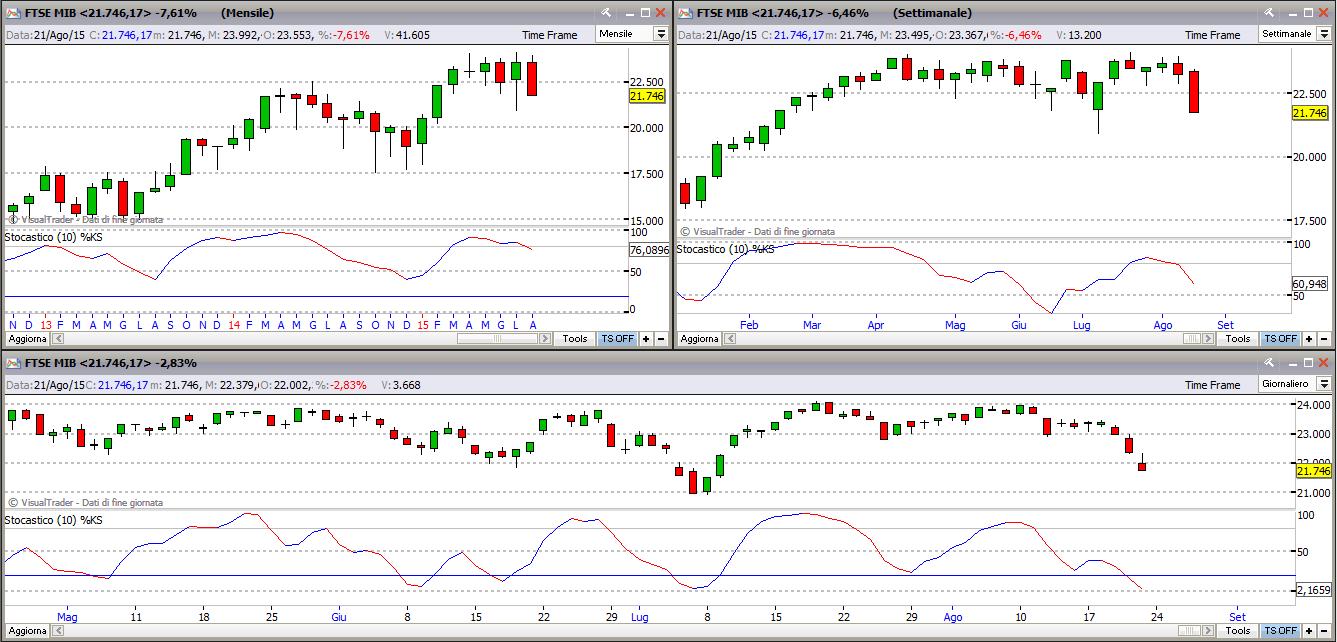Open the Settimanale time frame dropdown
The image size is (1337, 642).
pos(1324,34)
